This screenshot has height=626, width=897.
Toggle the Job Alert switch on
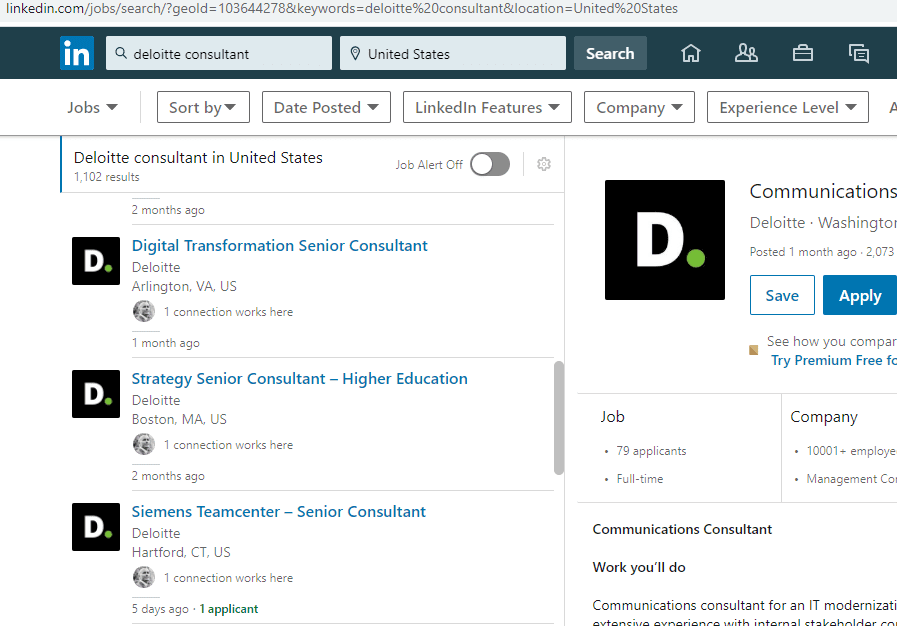490,164
